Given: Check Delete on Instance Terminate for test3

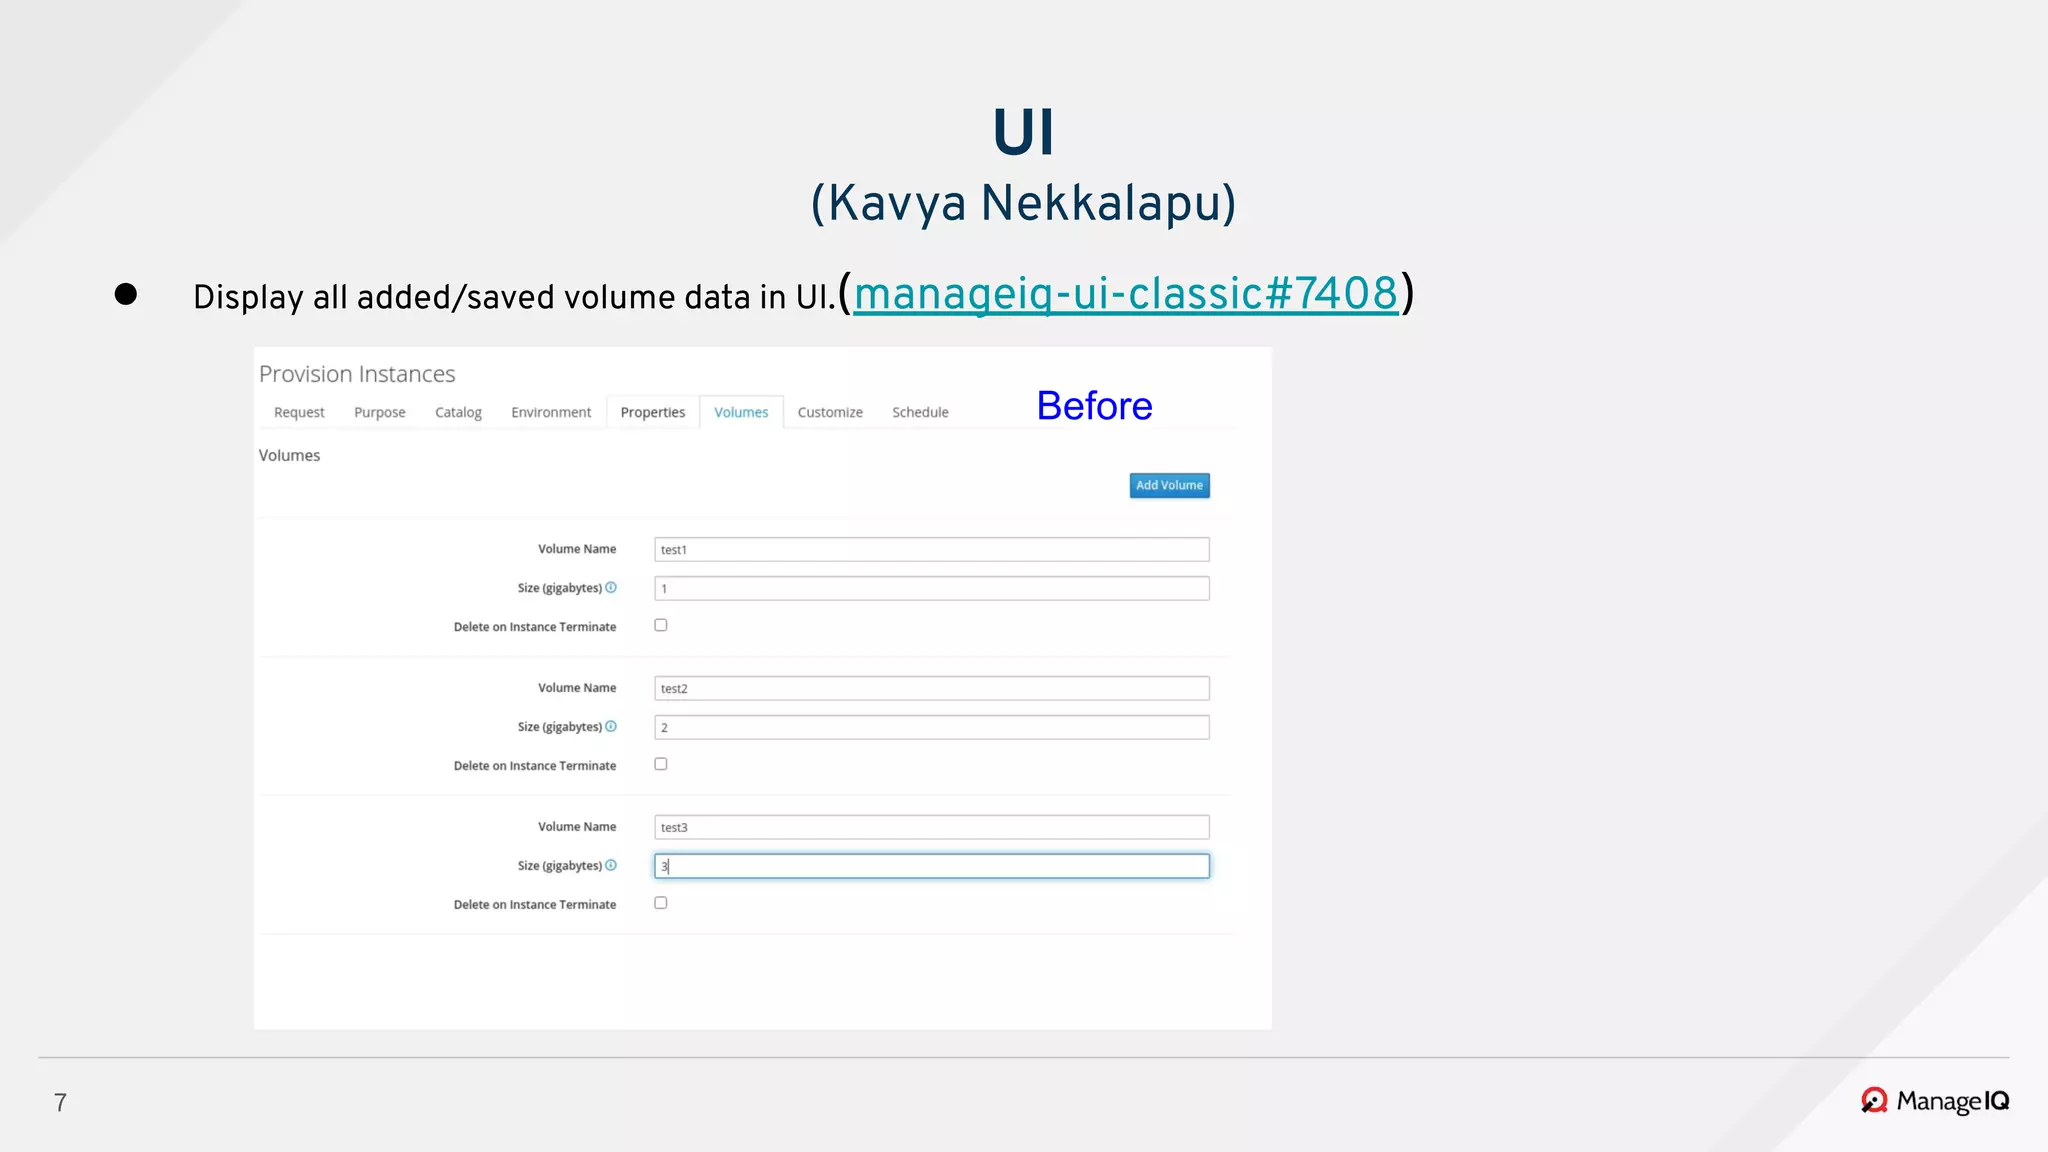Looking at the screenshot, I should coord(661,903).
